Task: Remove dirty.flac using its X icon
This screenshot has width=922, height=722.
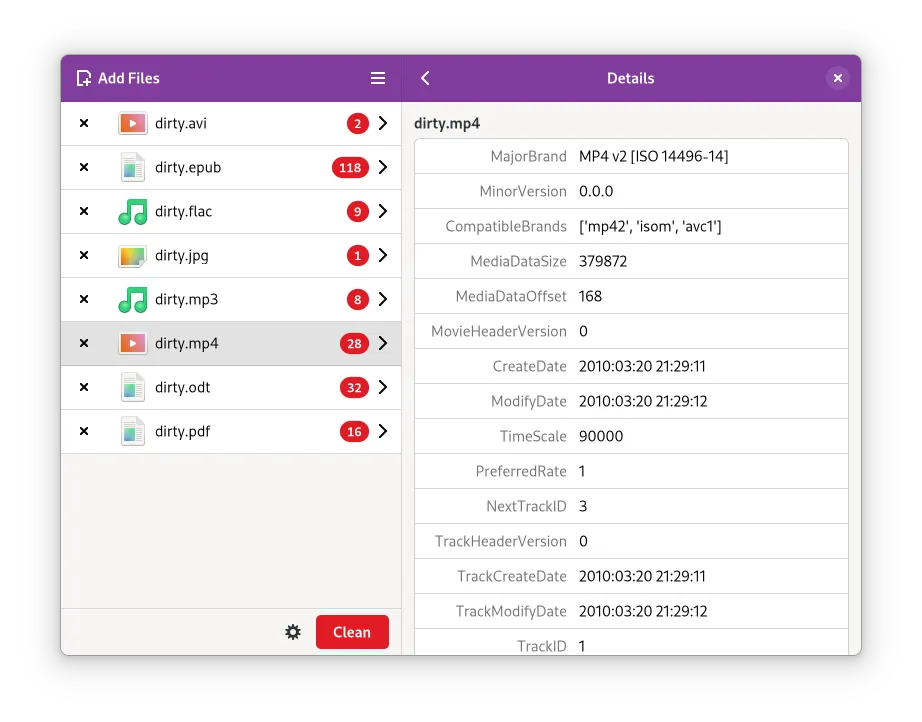Action: click(84, 212)
